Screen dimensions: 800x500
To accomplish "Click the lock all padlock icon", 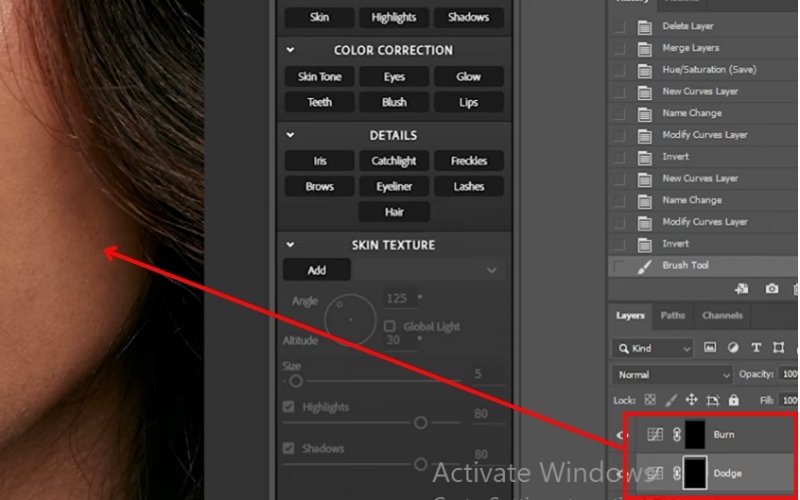I will coord(733,400).
